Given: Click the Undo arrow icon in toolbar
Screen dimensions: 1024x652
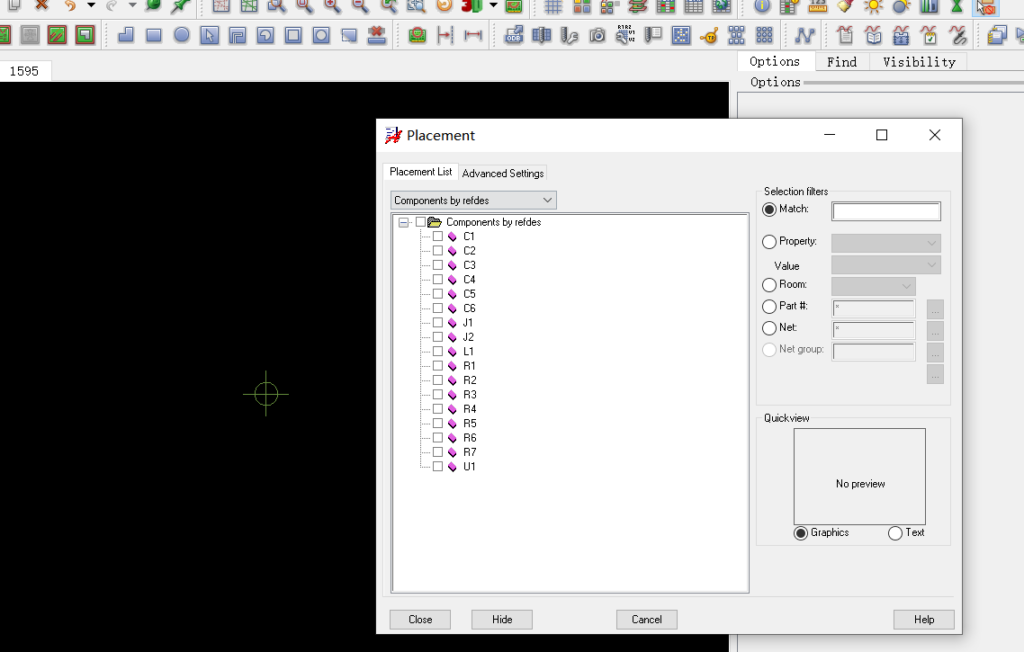Looking at the screenshot, I should tap(70, 5).
